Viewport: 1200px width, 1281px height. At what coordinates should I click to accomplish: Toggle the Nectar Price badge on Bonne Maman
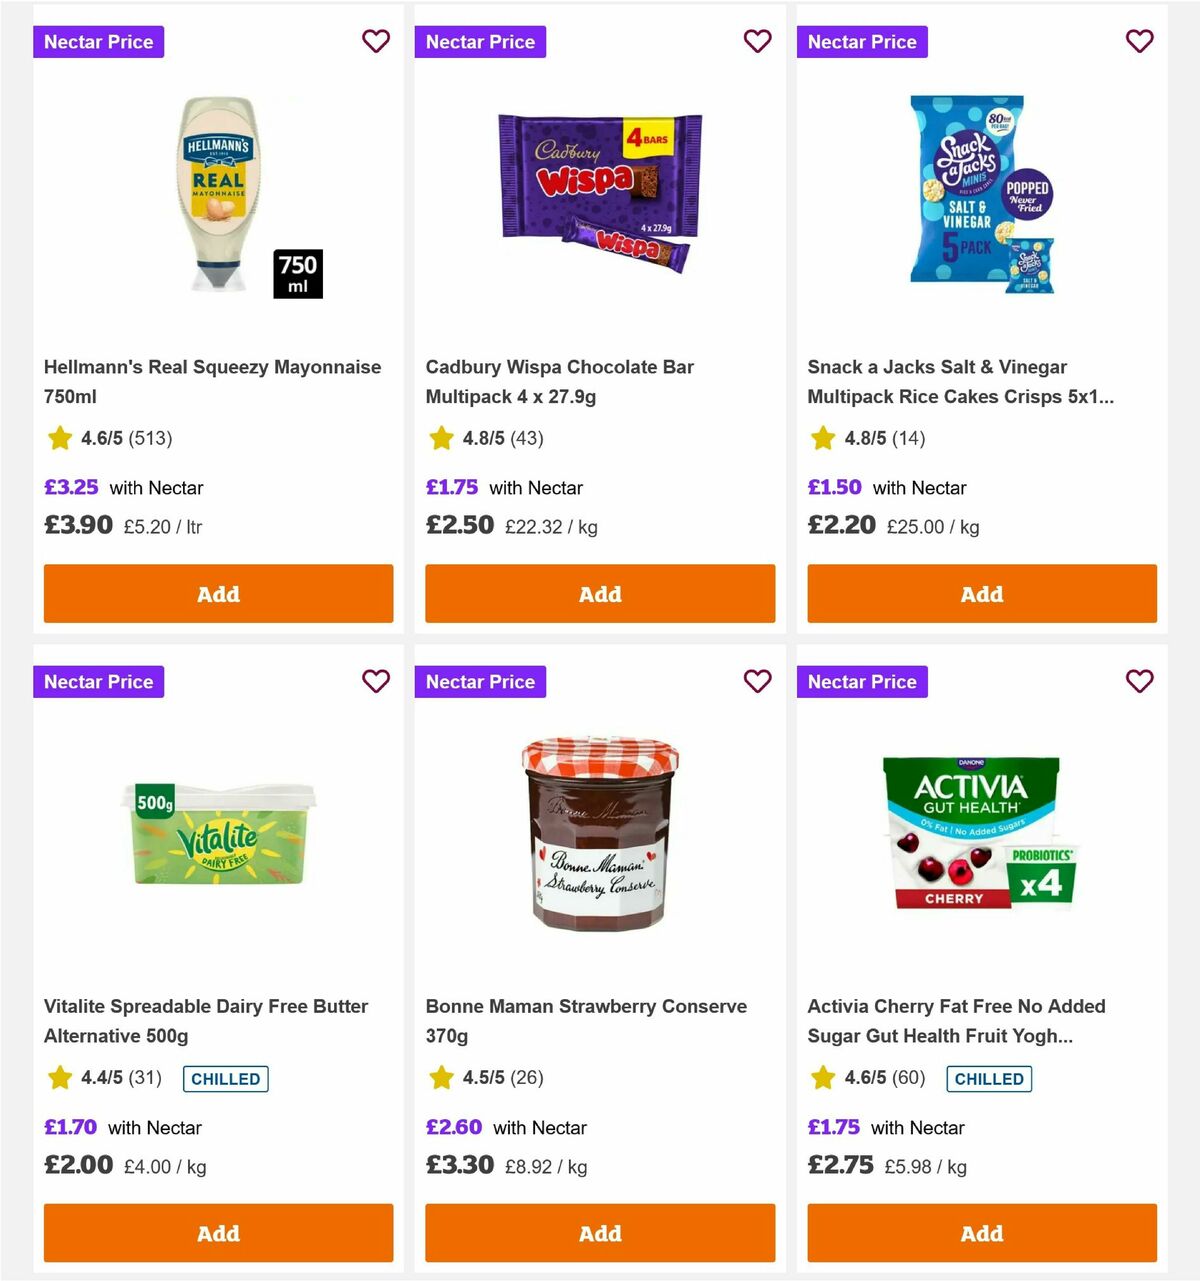point(480,681)
